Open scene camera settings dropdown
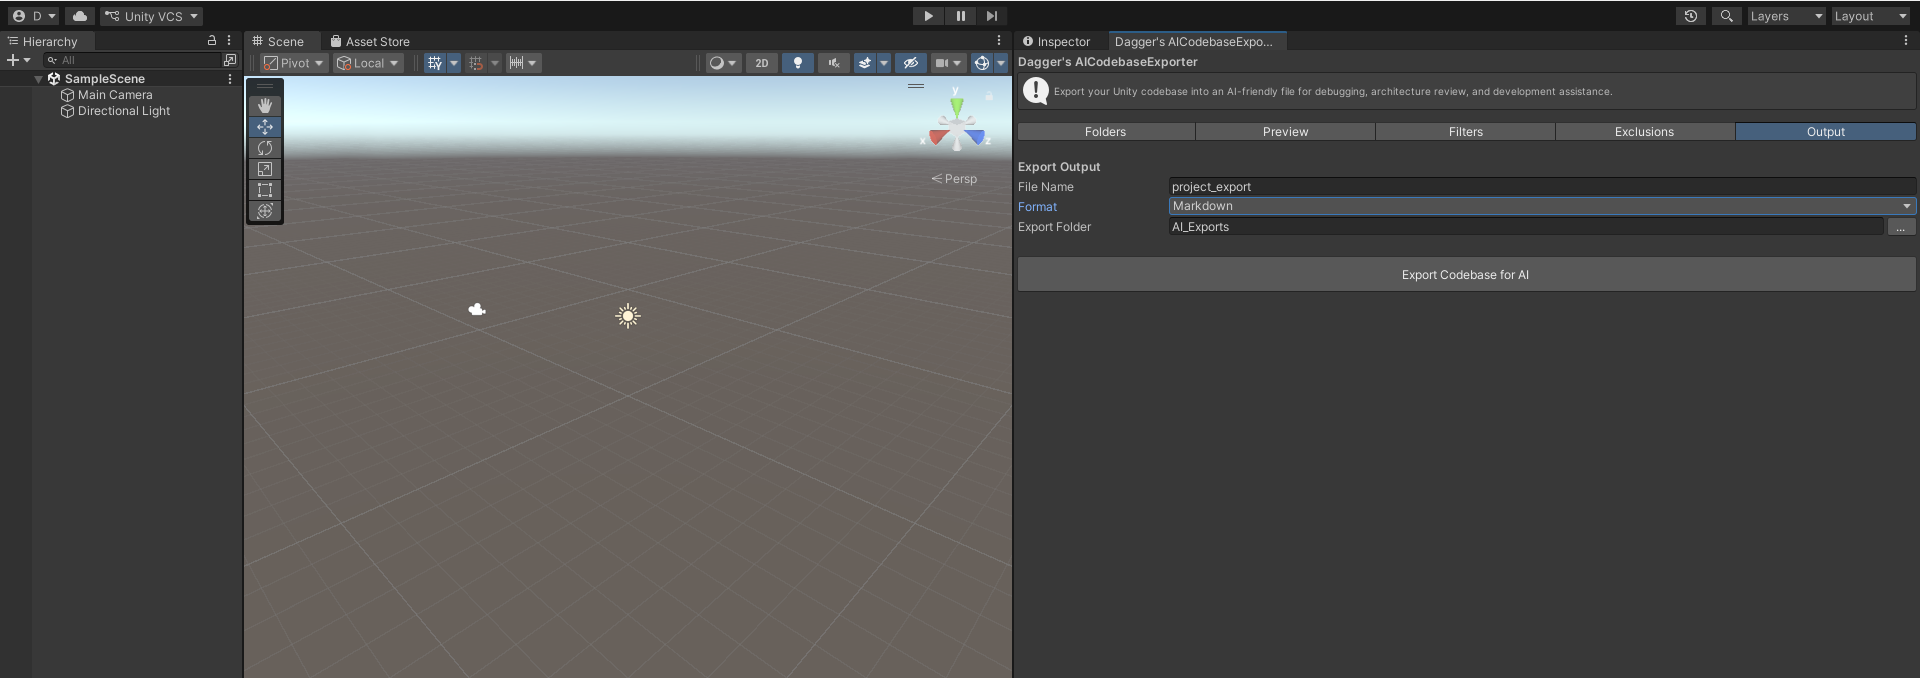1920x678 pixels. click(x=948, y=63)
